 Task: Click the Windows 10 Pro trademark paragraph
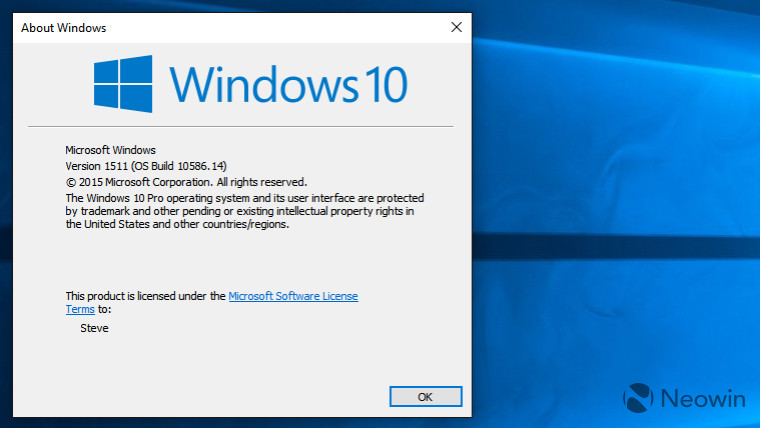(x=245, y=211)
